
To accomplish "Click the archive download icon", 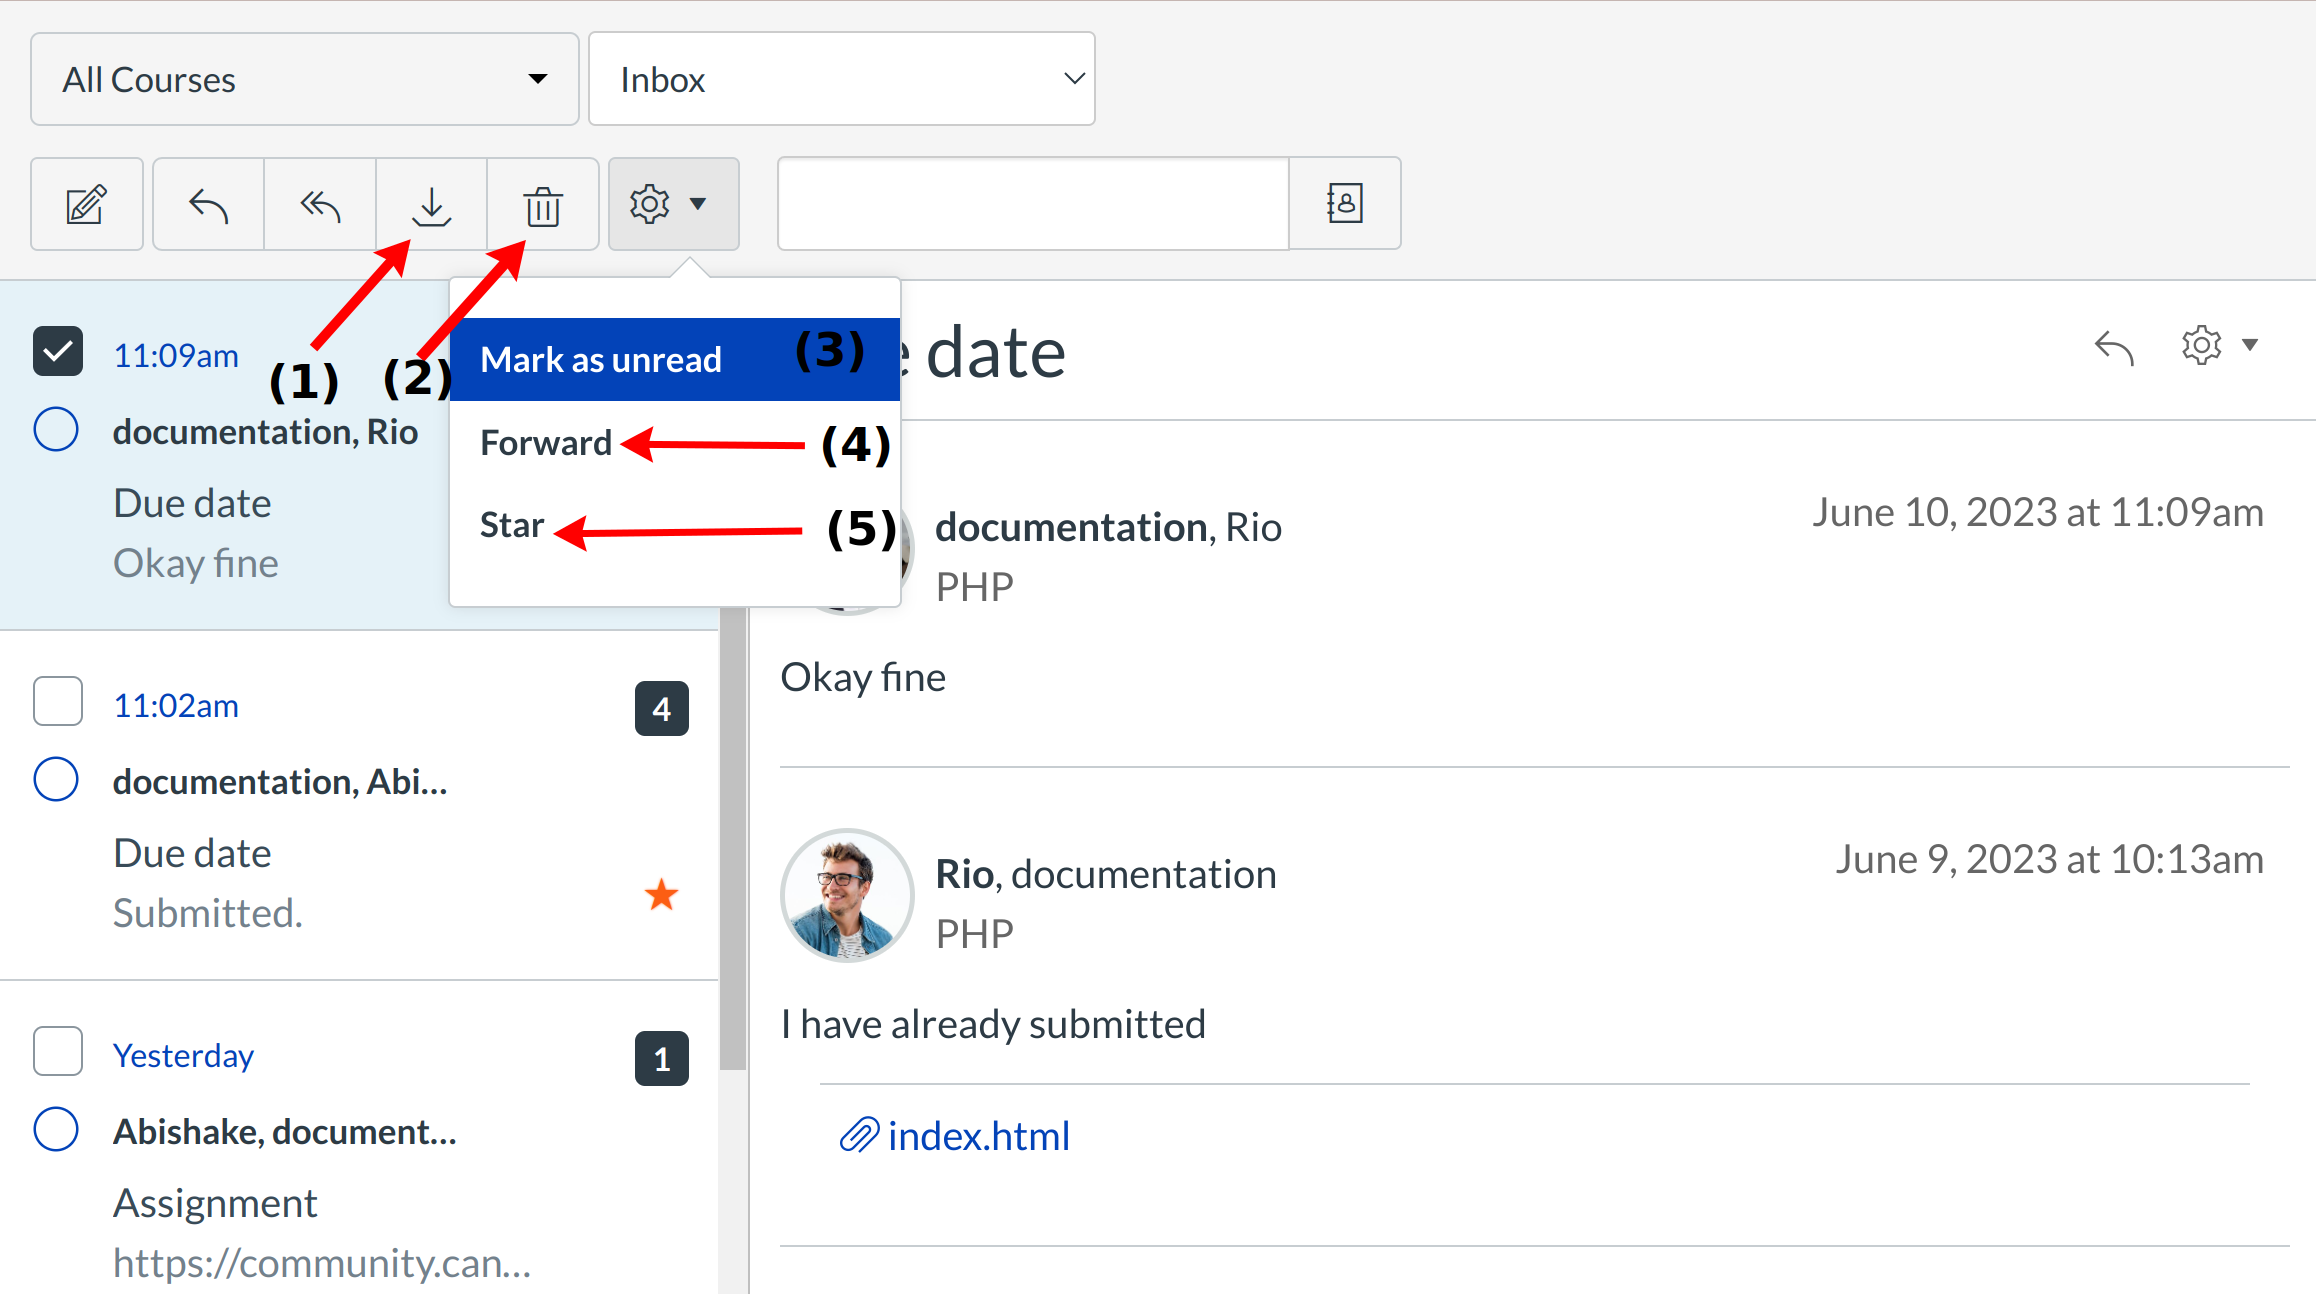I will (x=432, y=204).
